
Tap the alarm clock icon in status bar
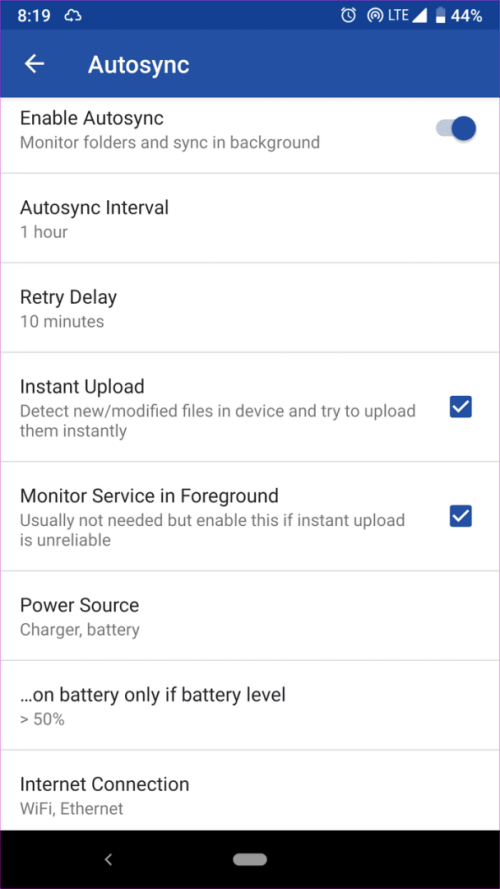click(348, 16)
